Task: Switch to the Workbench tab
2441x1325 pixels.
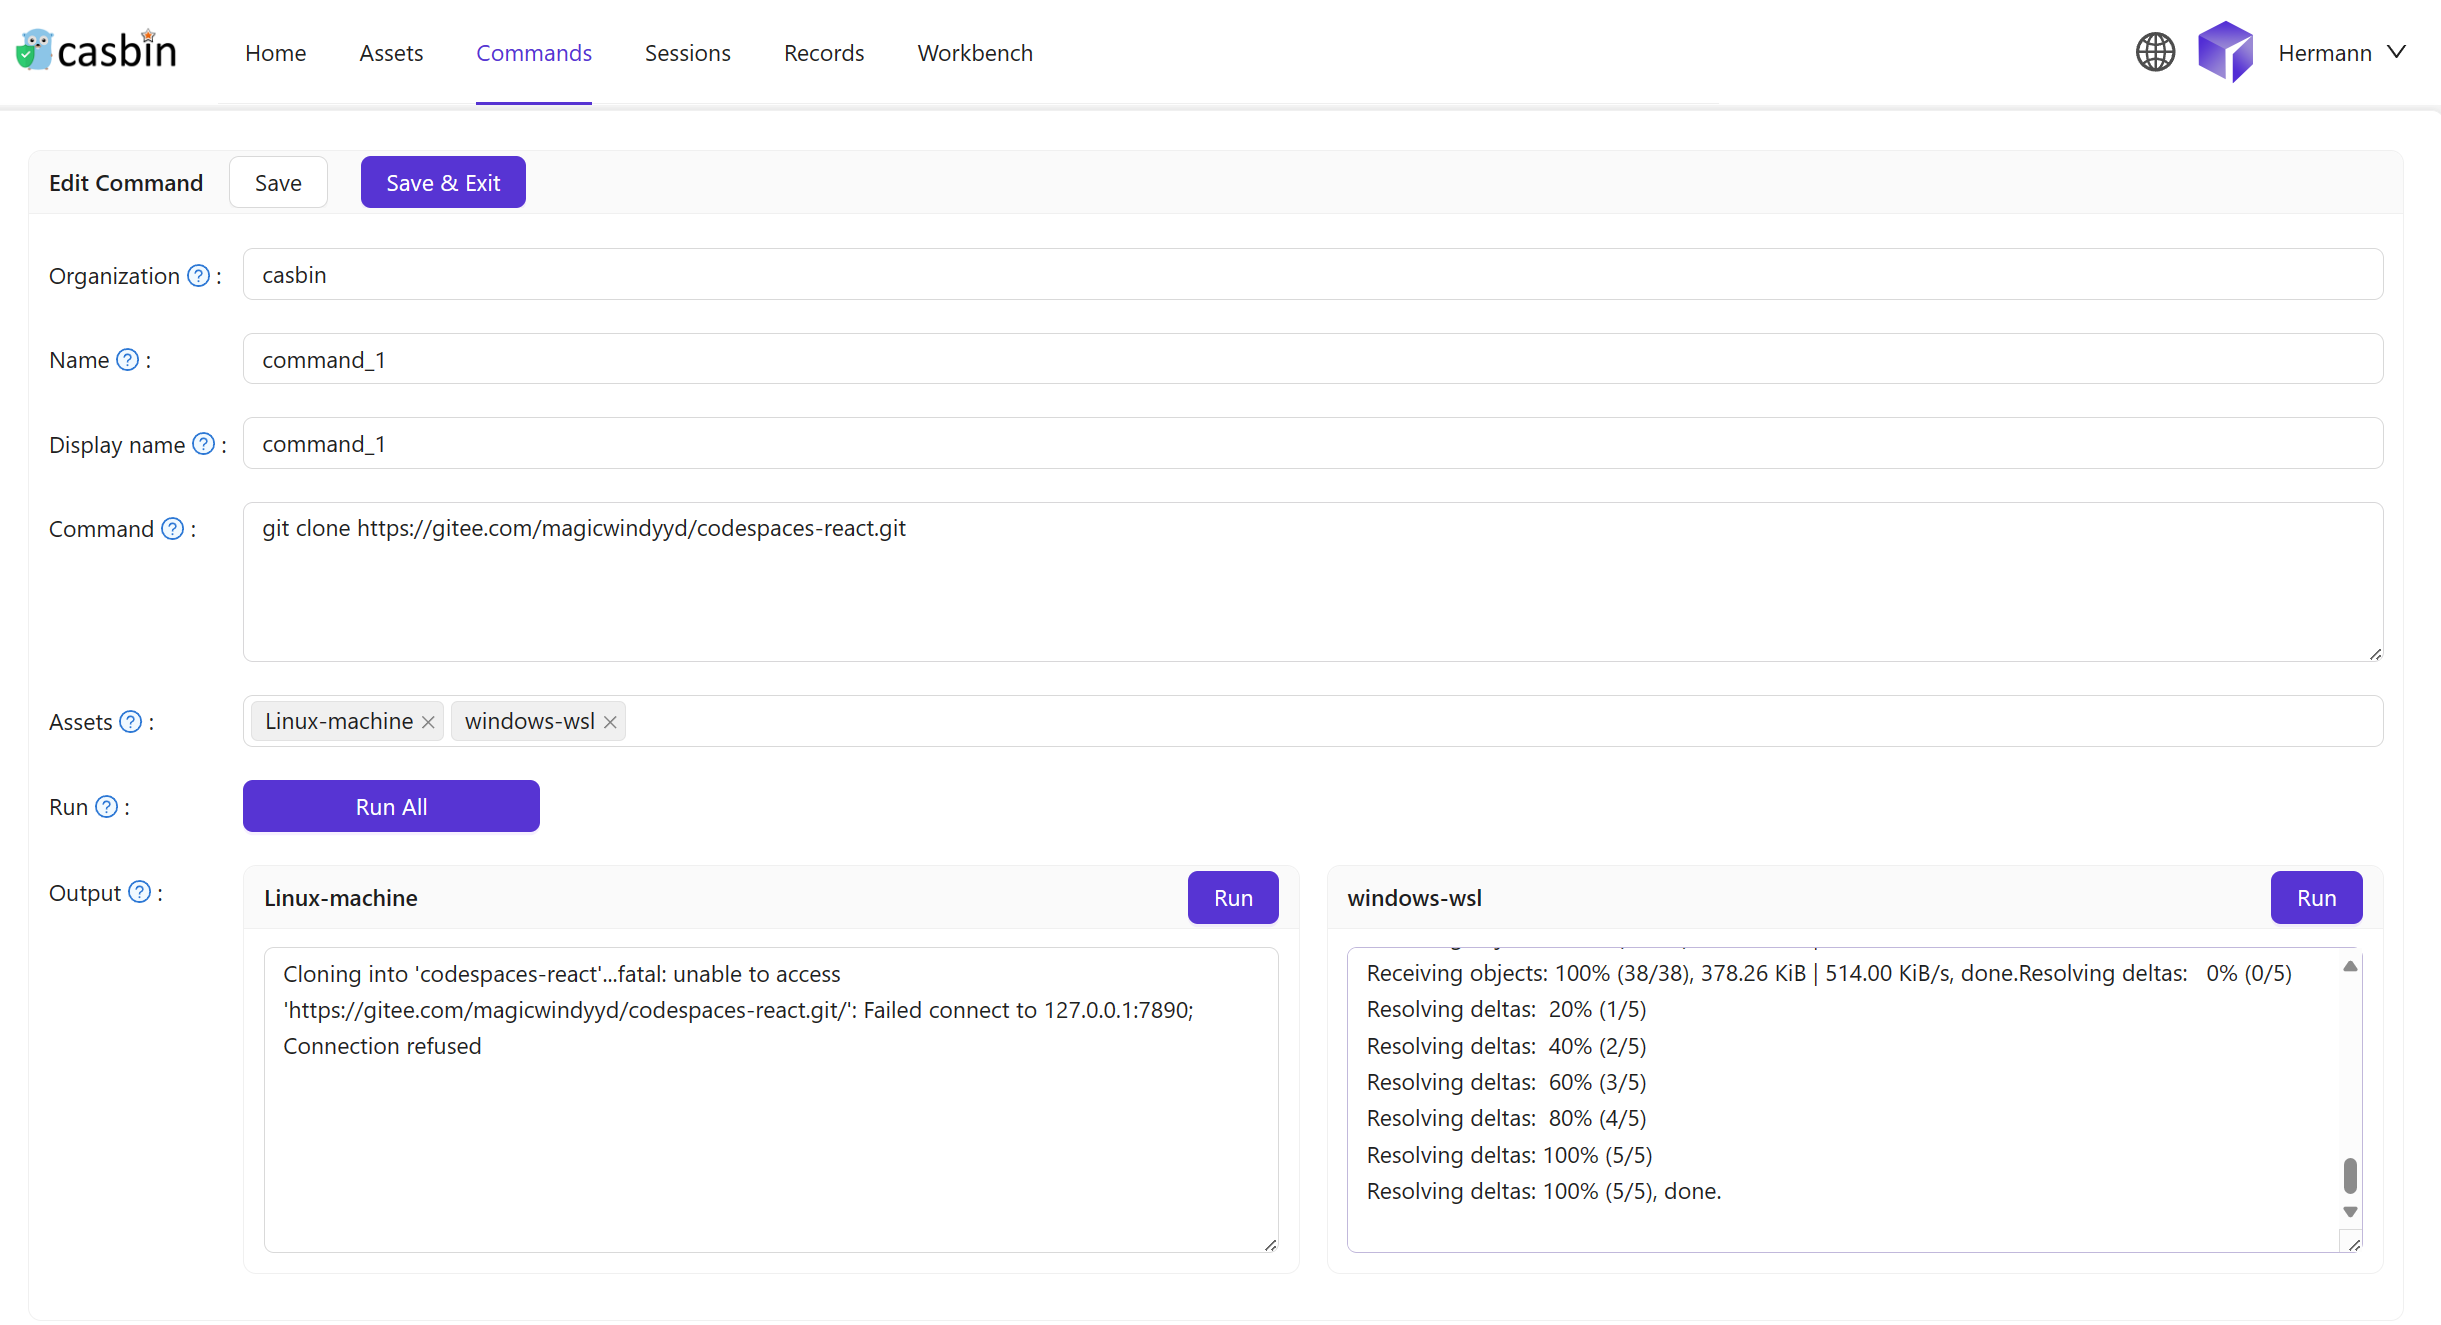Action: tap(974, 53)
